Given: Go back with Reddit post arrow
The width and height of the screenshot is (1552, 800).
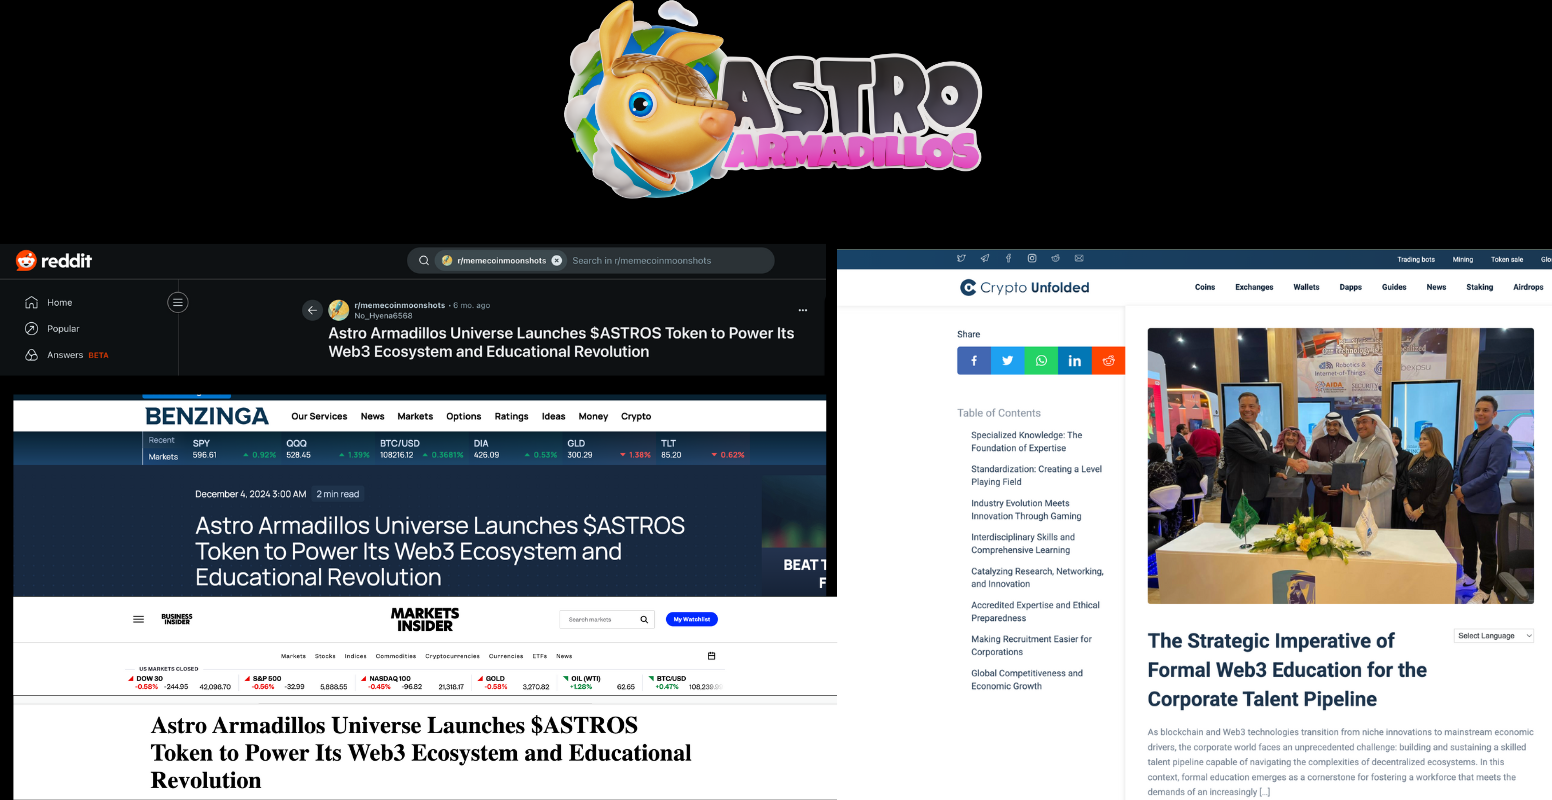Looking at the screenshot, I should pyautogui.click(x=312, y=310).
